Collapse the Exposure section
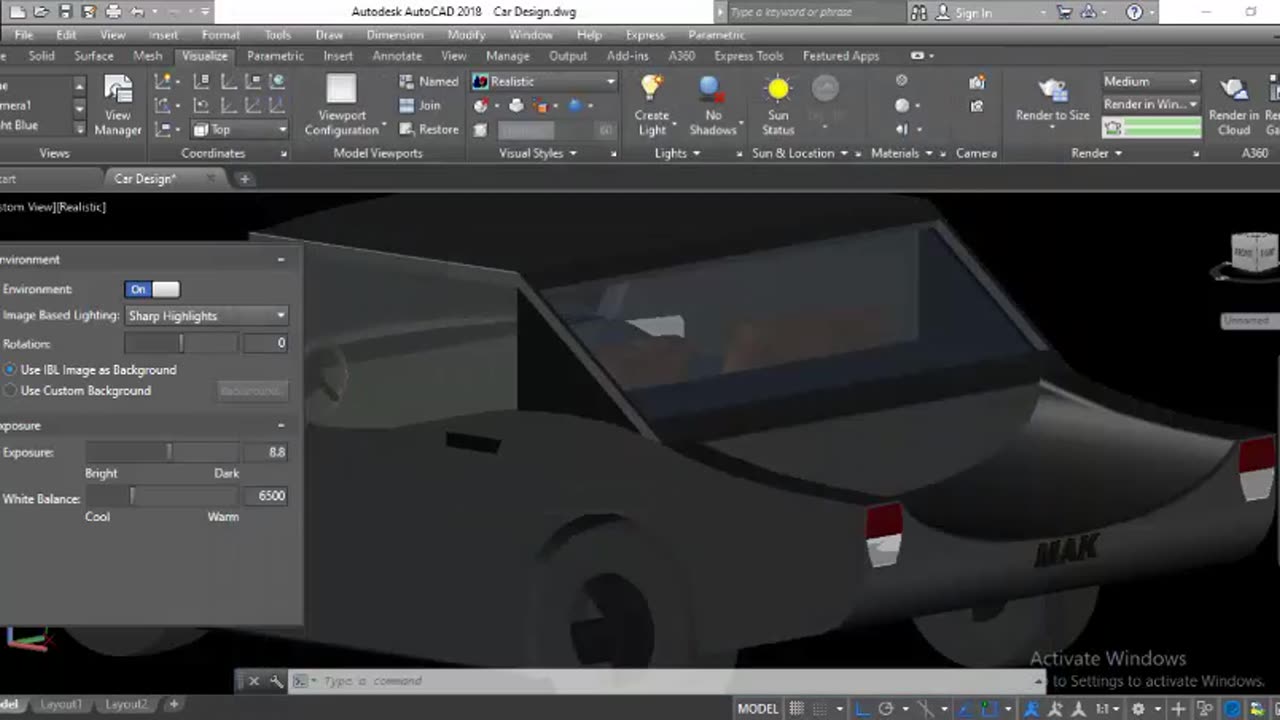Image resolution: width=1280 pixels, height=720 pixels. point(281,425)
